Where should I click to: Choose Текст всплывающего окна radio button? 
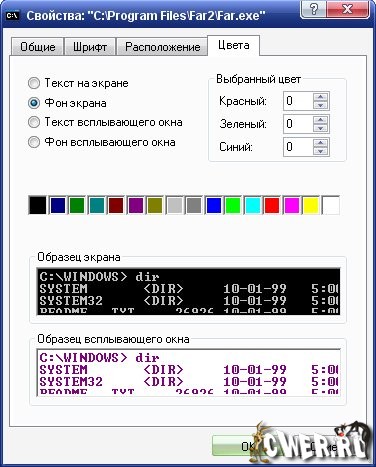coord(34,122)
